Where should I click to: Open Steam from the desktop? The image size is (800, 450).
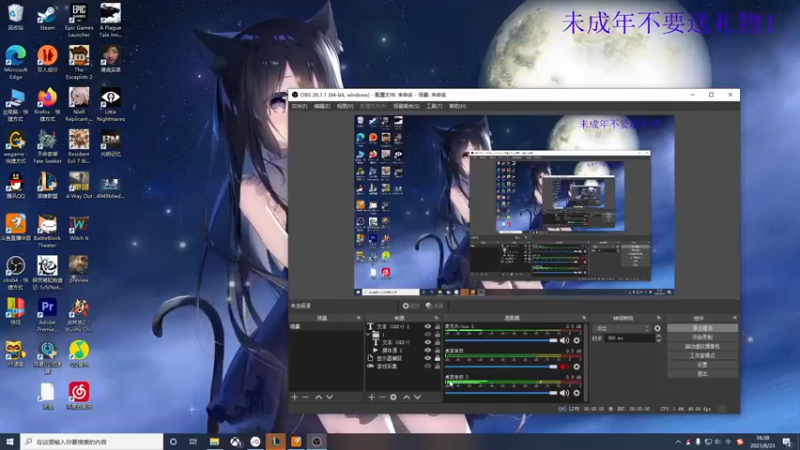[47, 18]
